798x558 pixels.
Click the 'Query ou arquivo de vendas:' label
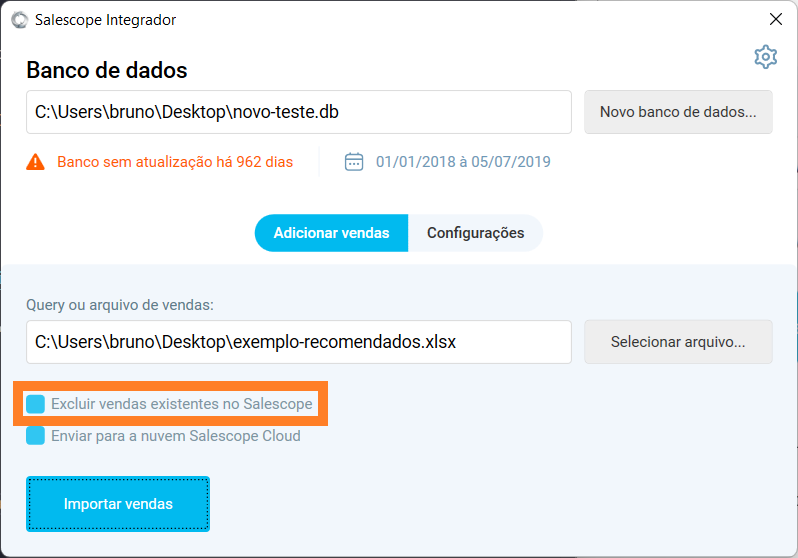120,305
